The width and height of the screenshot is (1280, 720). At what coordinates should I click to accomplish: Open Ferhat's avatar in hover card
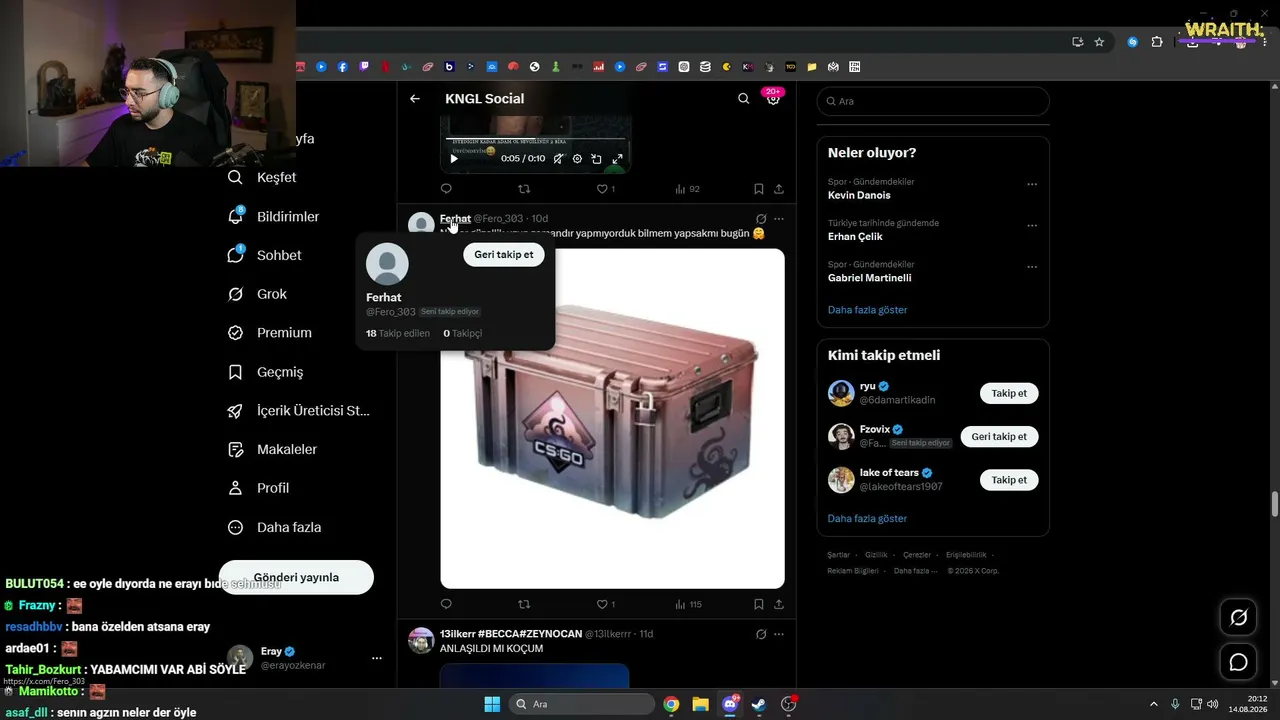(387, 264)
